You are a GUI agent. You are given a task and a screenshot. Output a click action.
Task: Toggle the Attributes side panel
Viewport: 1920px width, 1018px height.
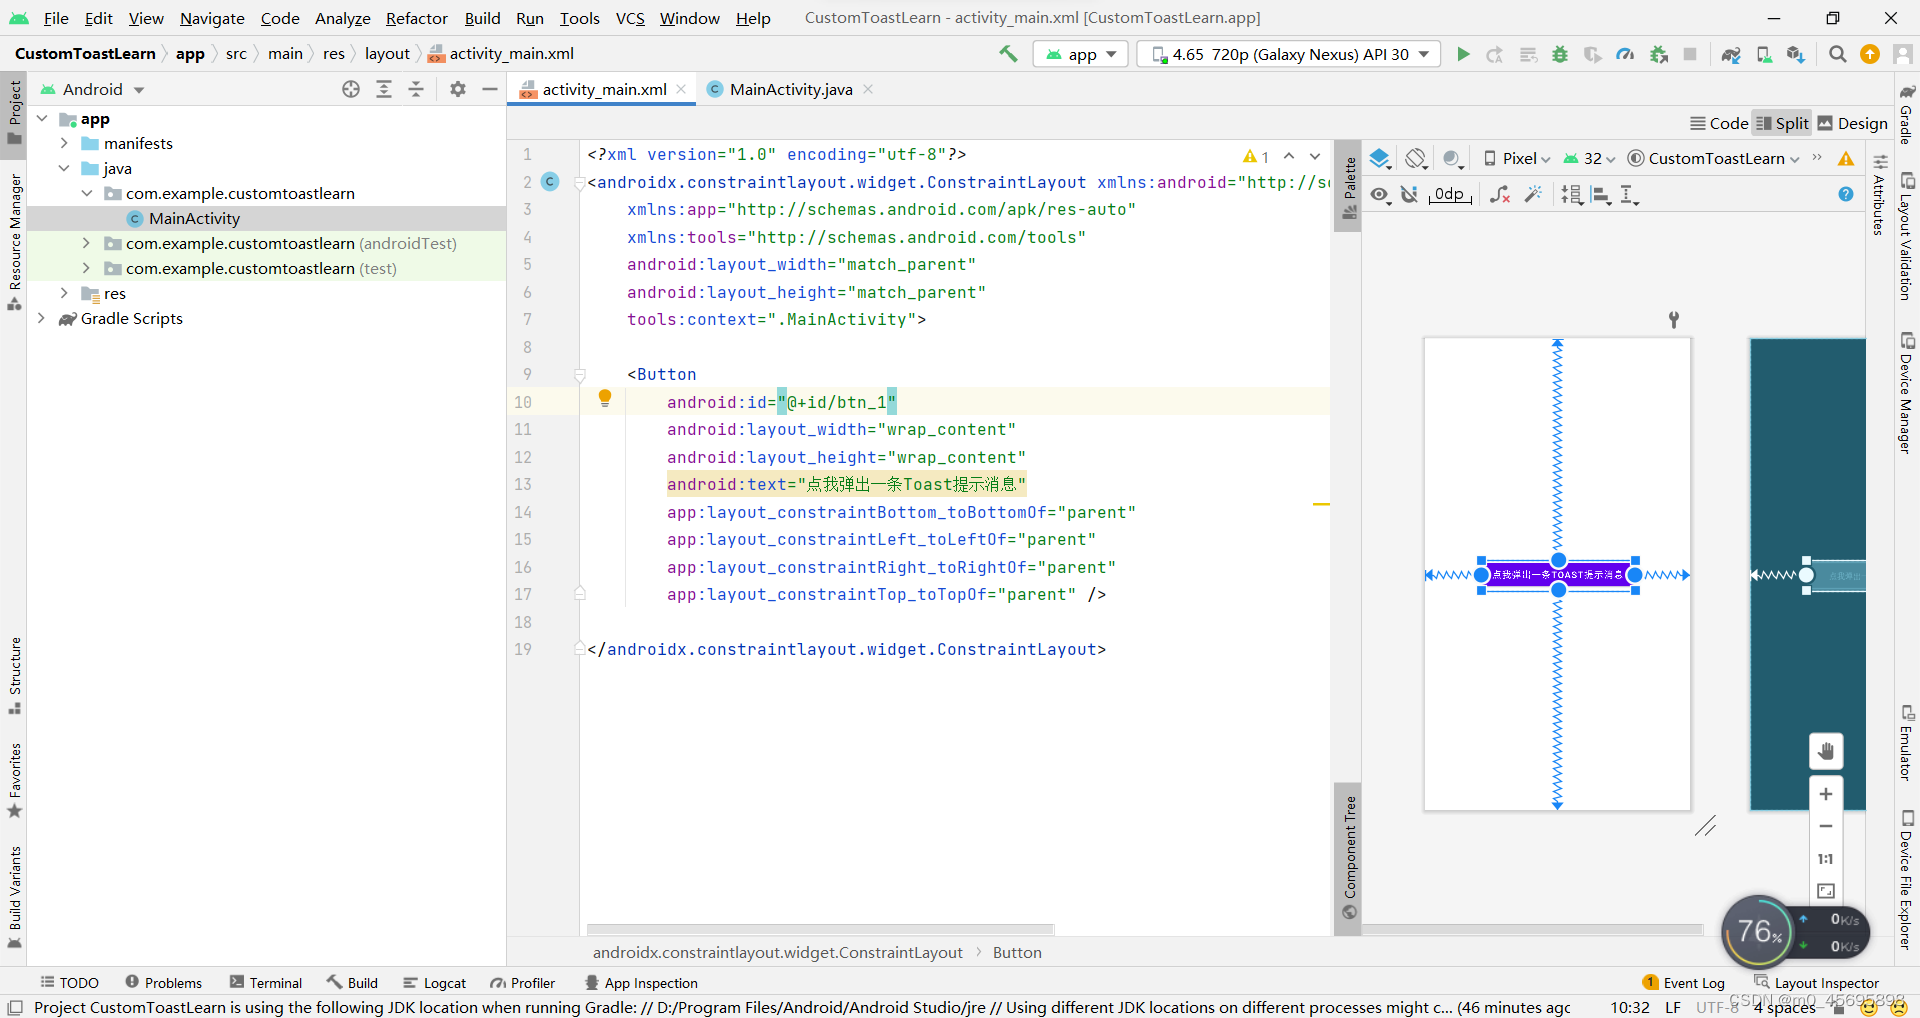click(x=1879, y=195)
